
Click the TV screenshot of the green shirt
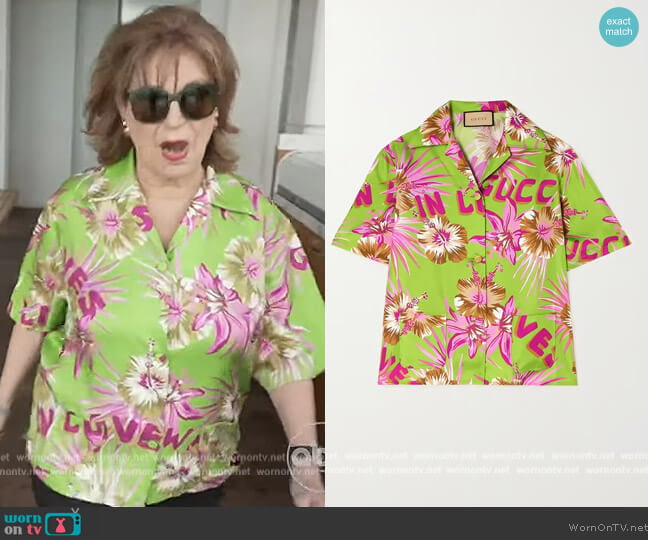pyautogui.click(x=162, y=253)
